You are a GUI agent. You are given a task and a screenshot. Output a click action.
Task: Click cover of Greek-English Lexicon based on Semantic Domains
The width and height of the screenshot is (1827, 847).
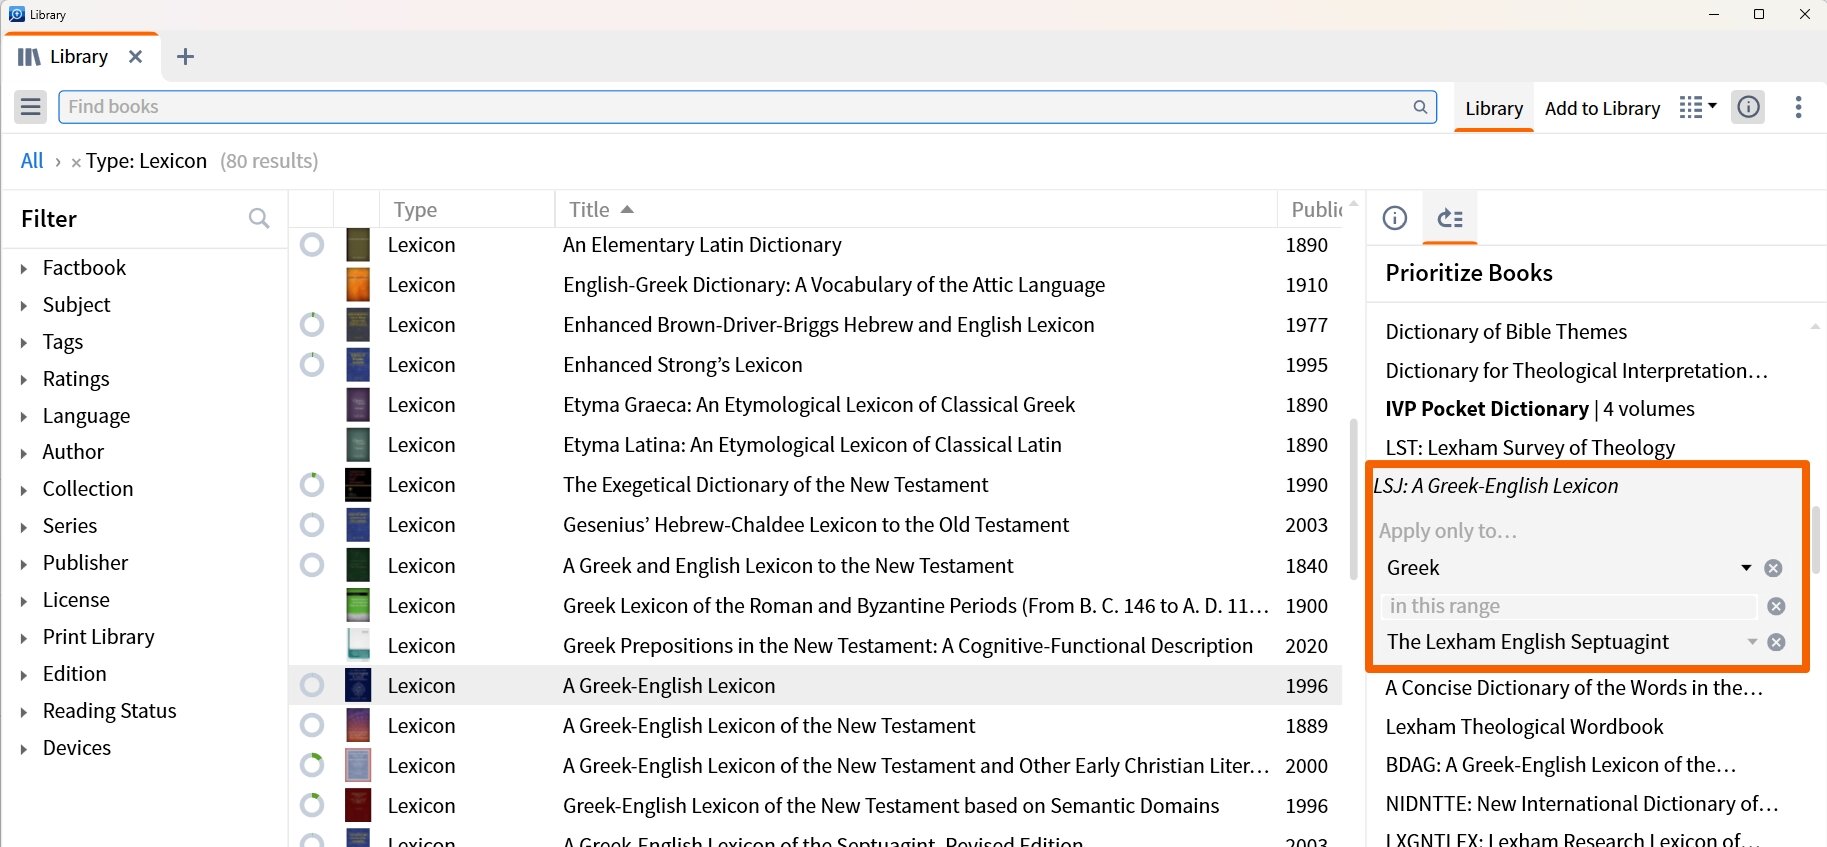click(358, 806)
